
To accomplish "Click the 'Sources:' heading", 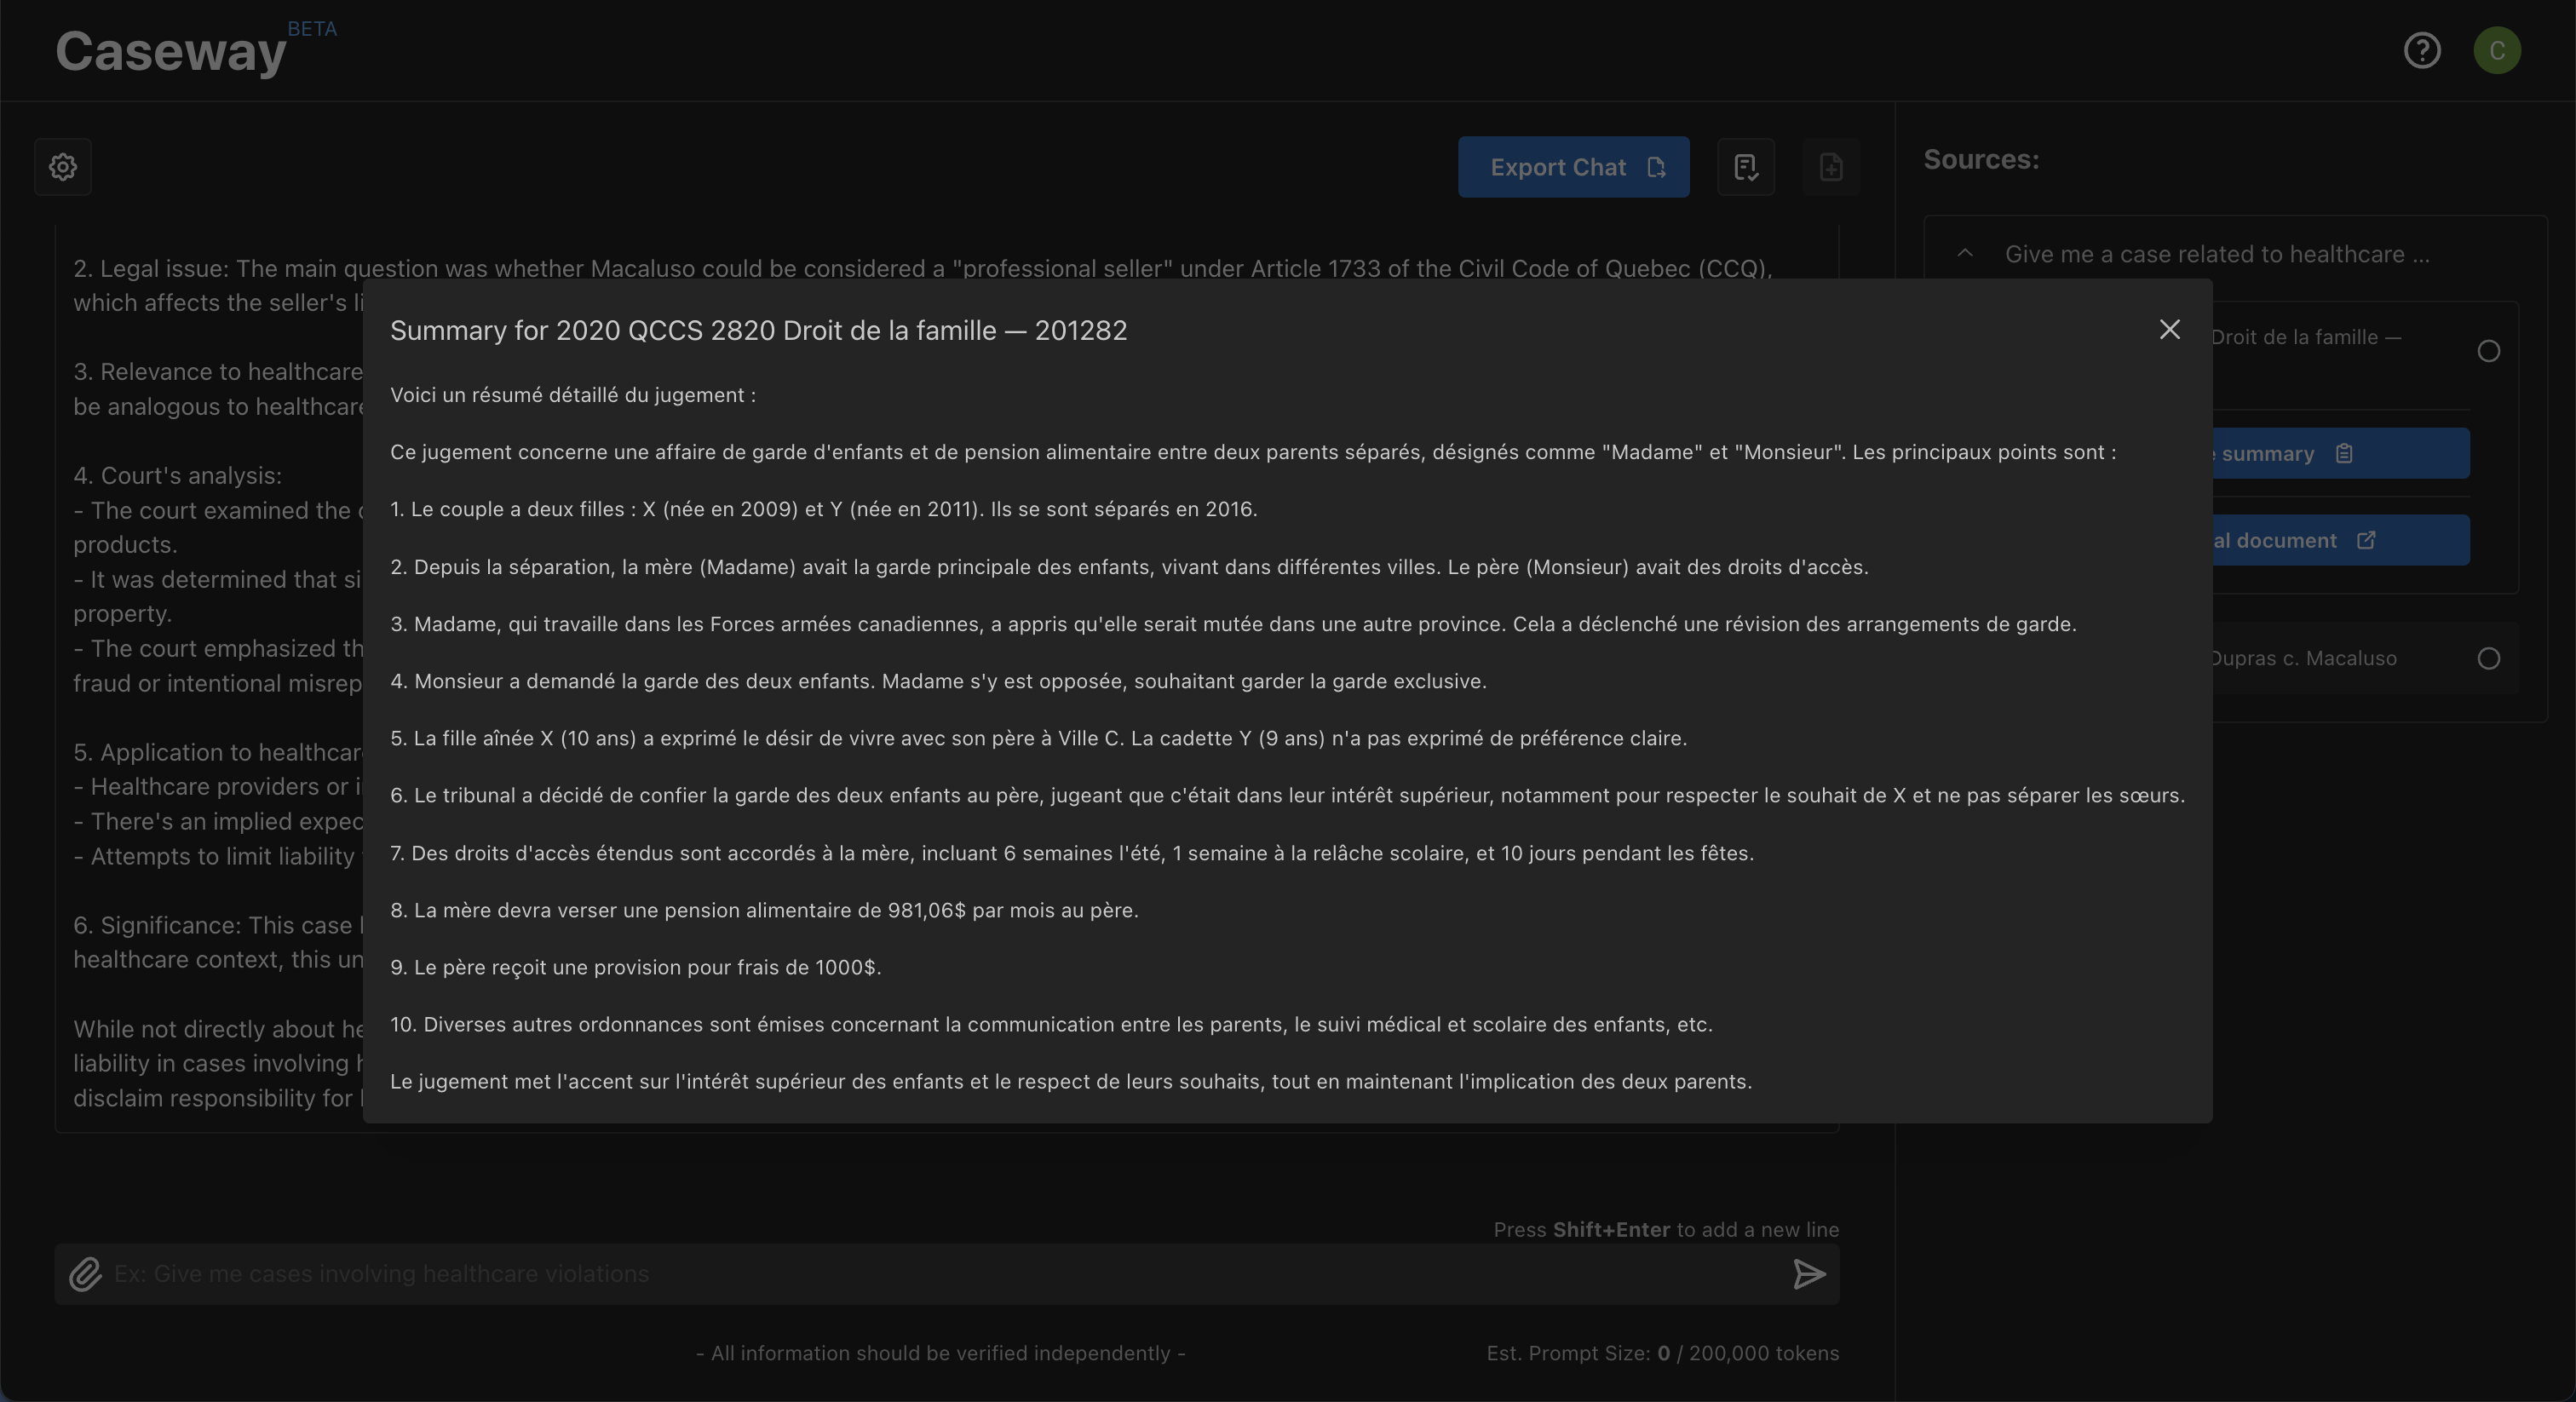I will [1980, 160].
